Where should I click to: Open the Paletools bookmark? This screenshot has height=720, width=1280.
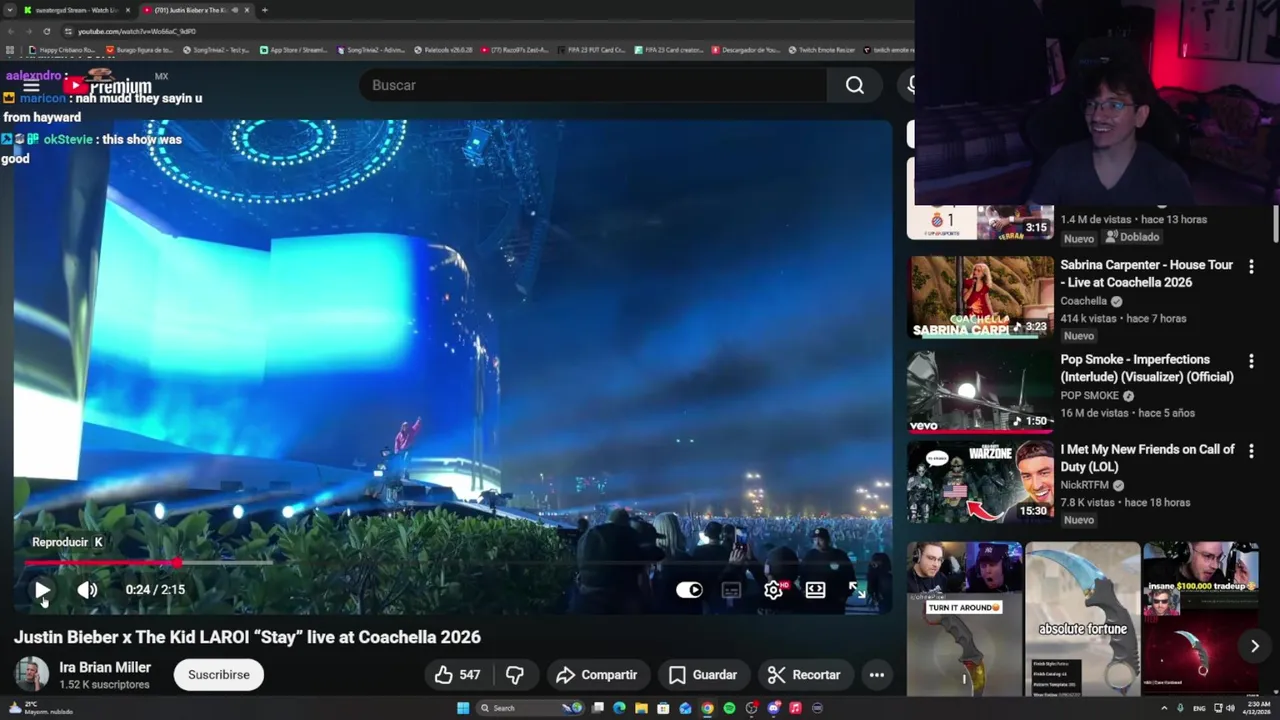[x=443, y=49]
